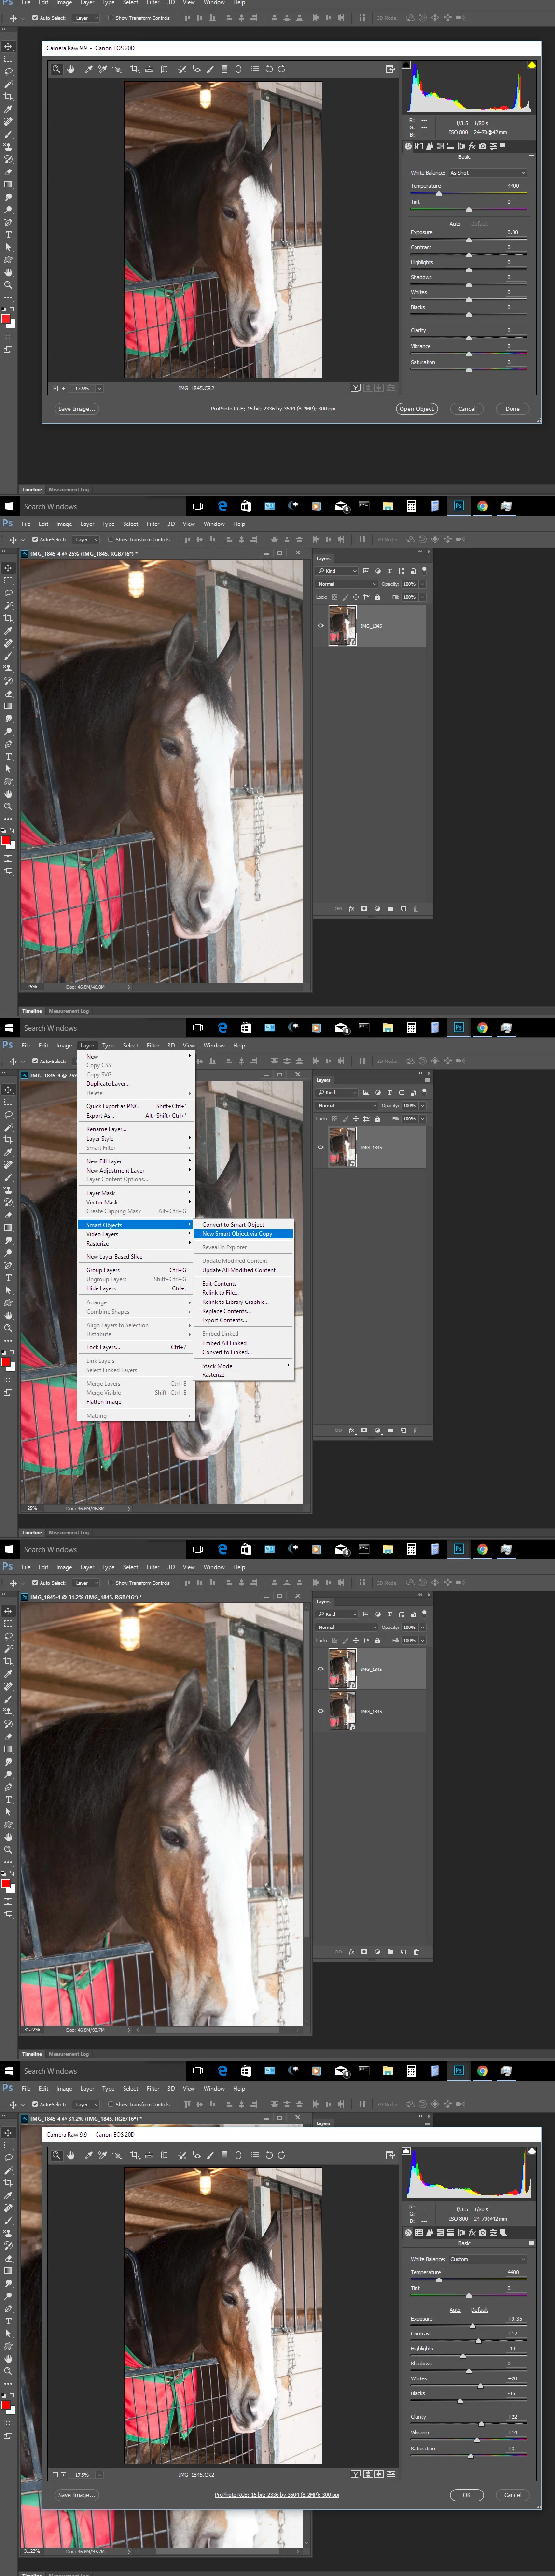
Task: Open Tone Curve panel tab in As Shot dialog
Action: pos(419,146)
